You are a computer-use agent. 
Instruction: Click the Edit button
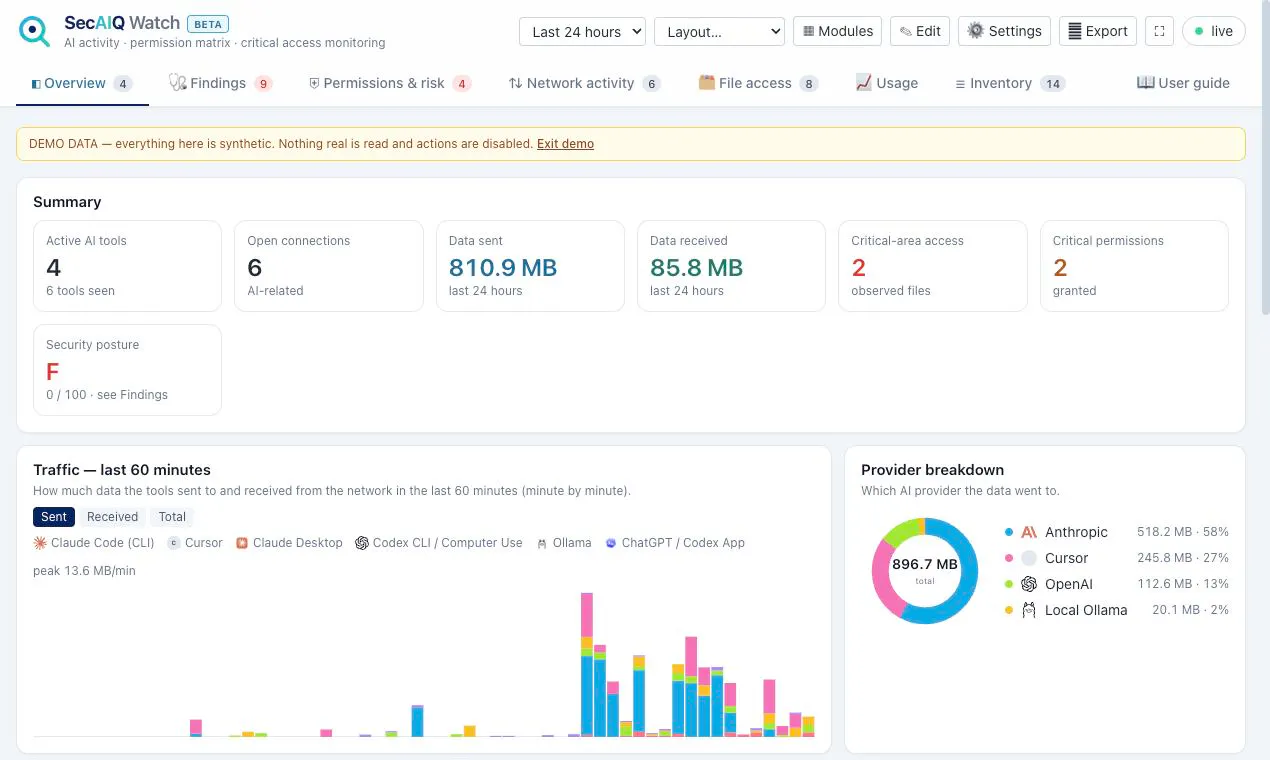[x=919, y=31]
